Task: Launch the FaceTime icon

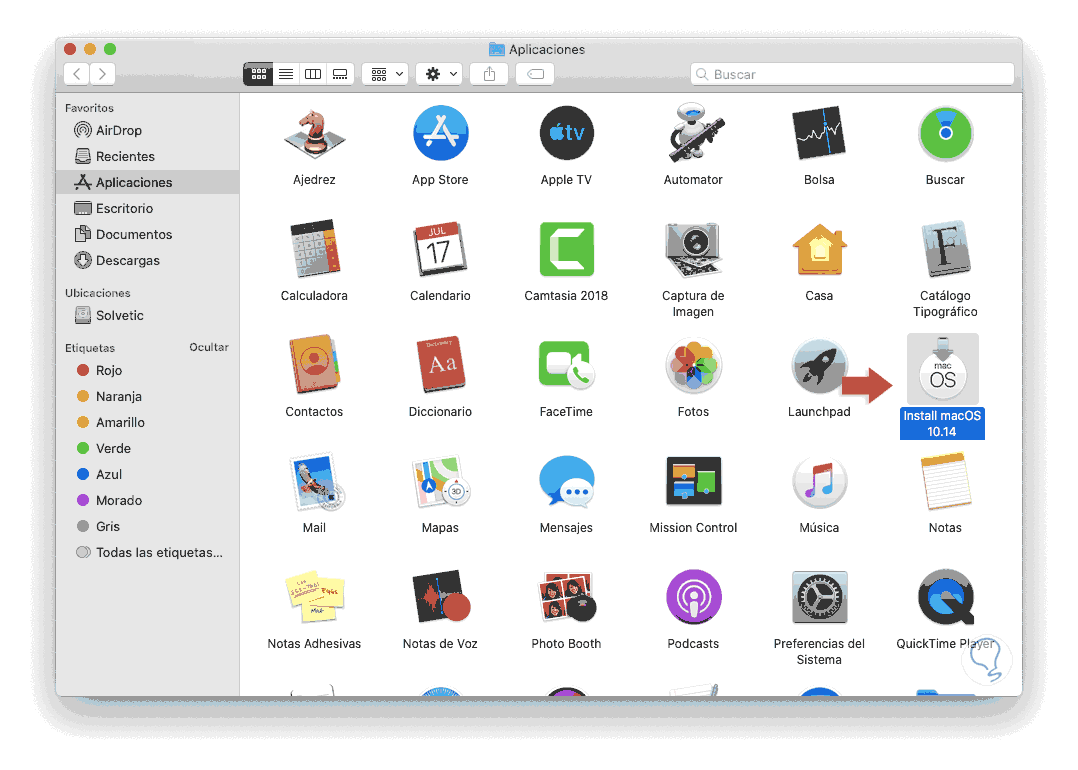Action: click(566, 364)
